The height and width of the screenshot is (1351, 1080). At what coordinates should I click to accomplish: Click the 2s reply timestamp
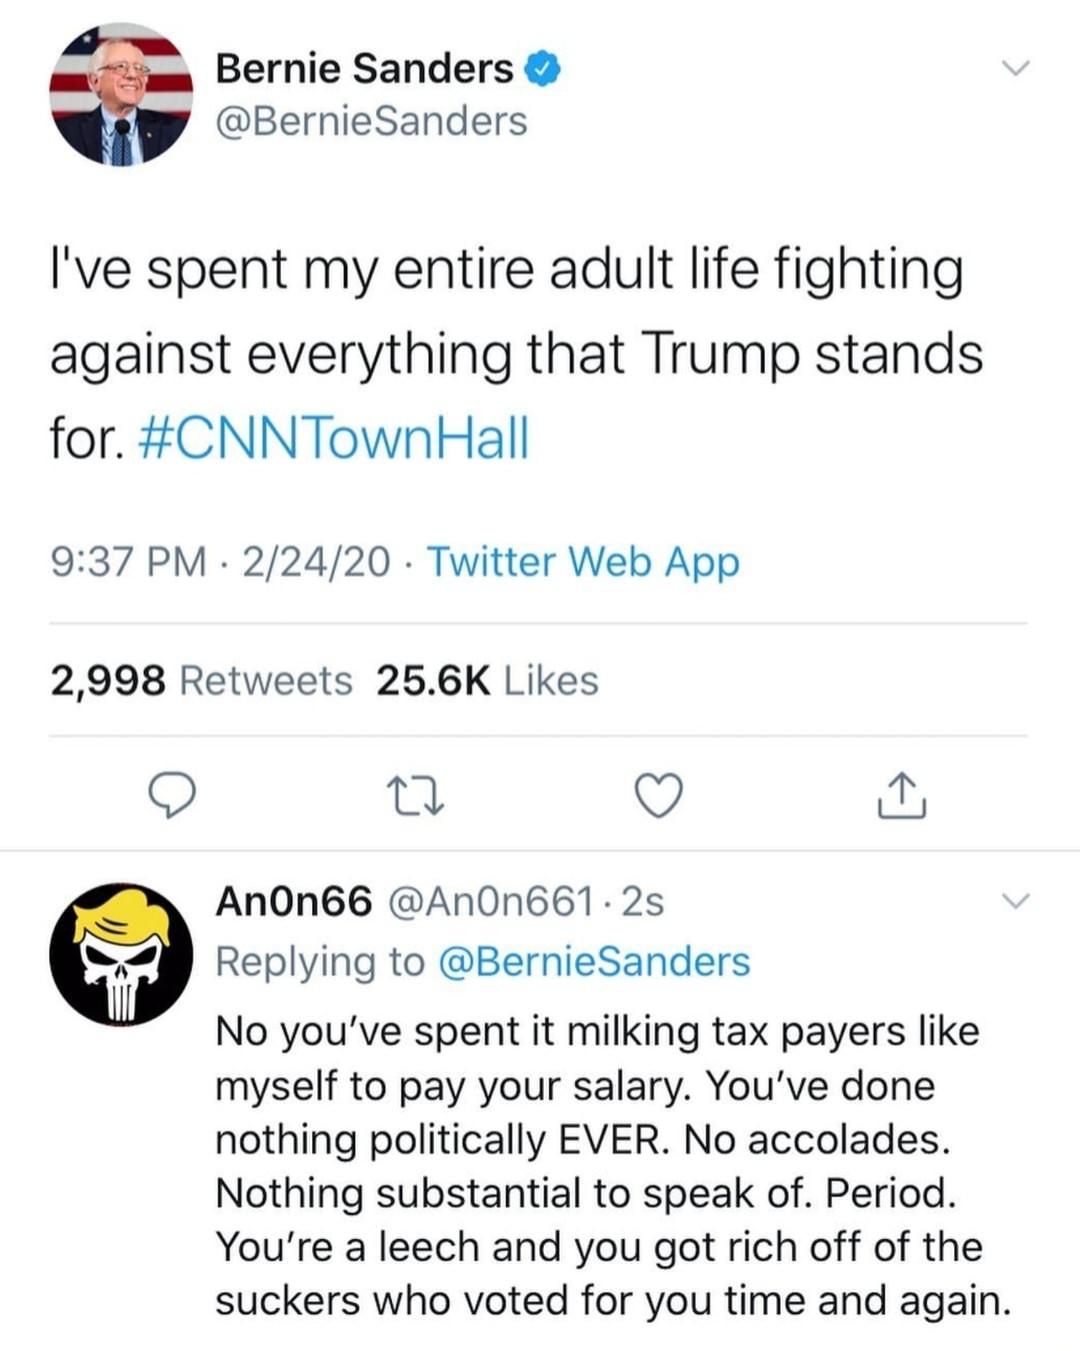(642, 901)
